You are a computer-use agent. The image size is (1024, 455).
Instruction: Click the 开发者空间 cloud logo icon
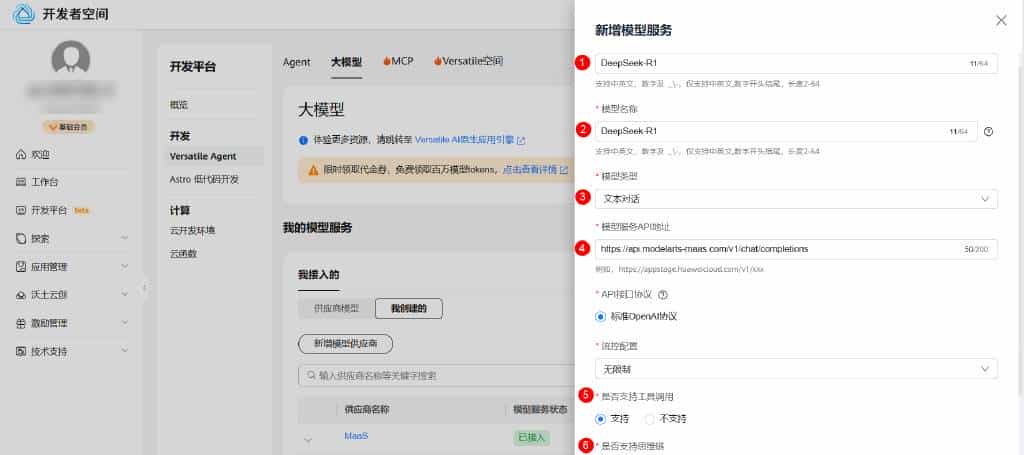[24, 14]
